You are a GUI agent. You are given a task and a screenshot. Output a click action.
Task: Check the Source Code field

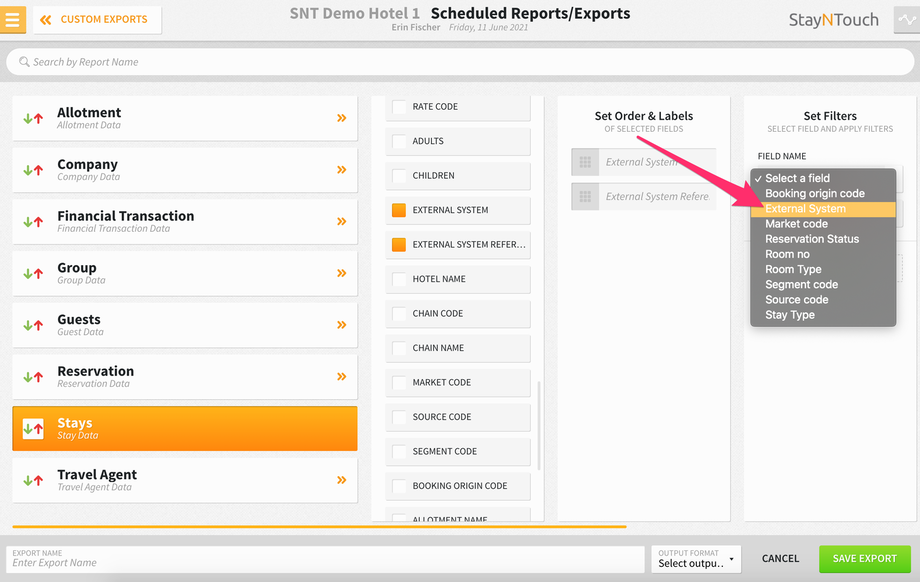[x=399, y=417]
